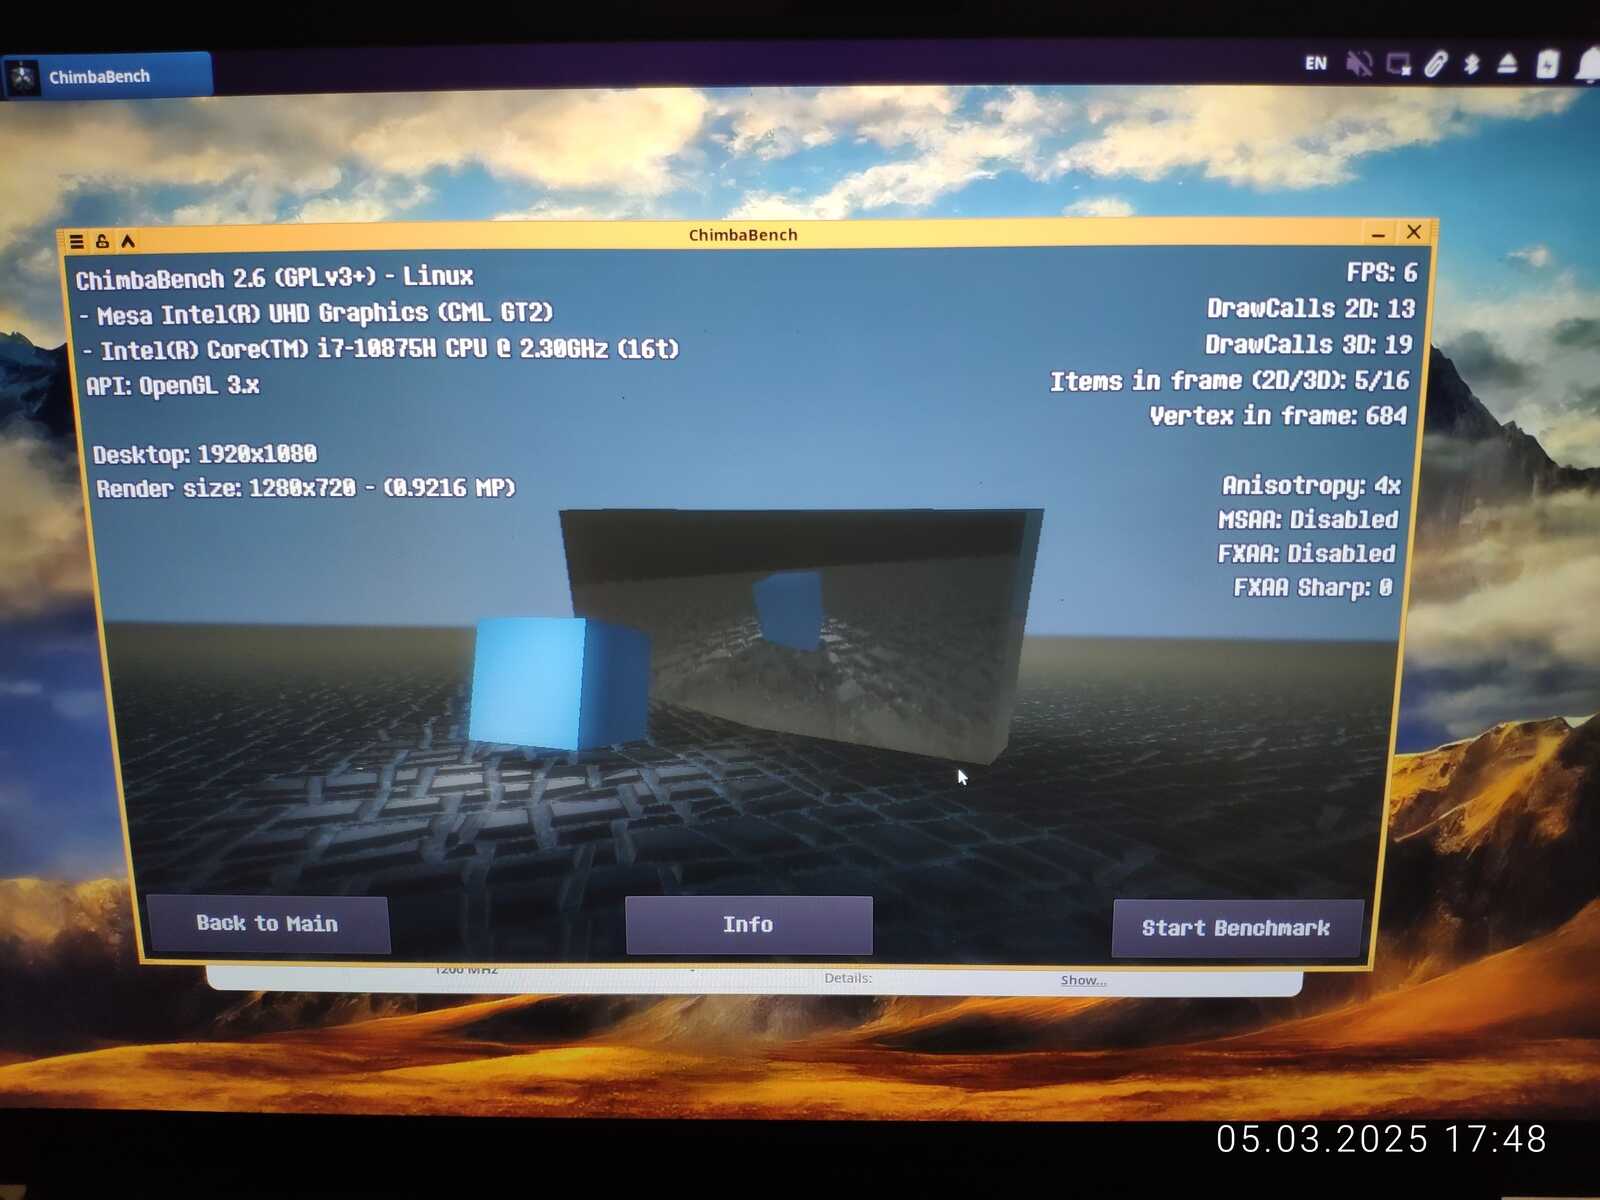
Task: Open the Bluetooth tray icon
Action: pyautogui.click(x=1471, y=64)
